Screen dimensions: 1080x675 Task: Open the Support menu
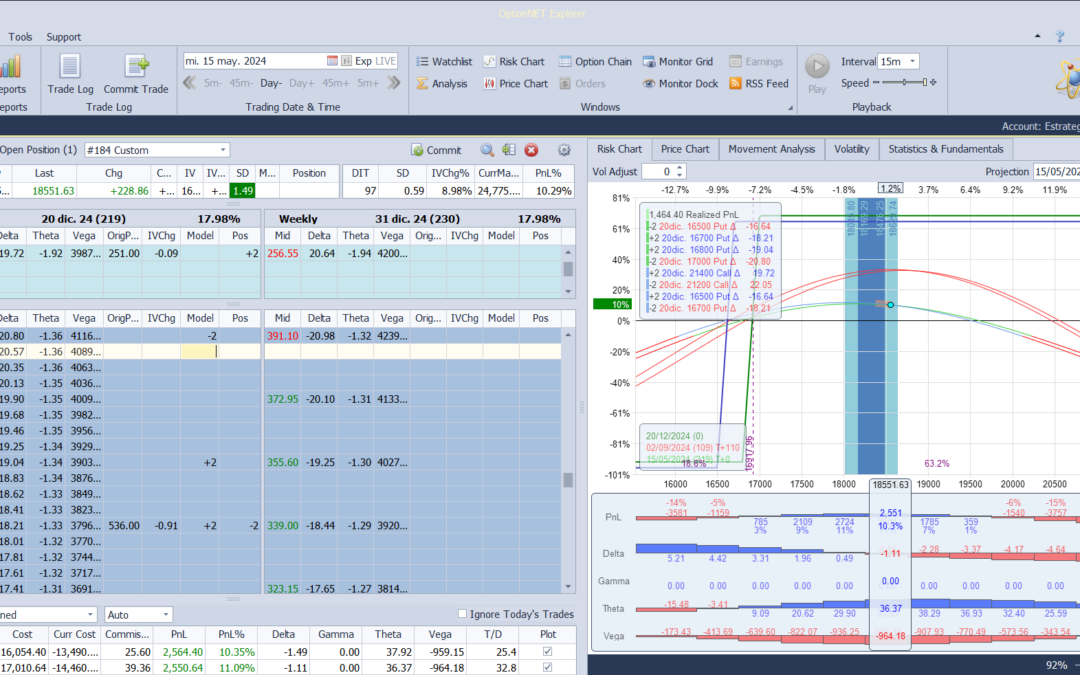[63, 37]
